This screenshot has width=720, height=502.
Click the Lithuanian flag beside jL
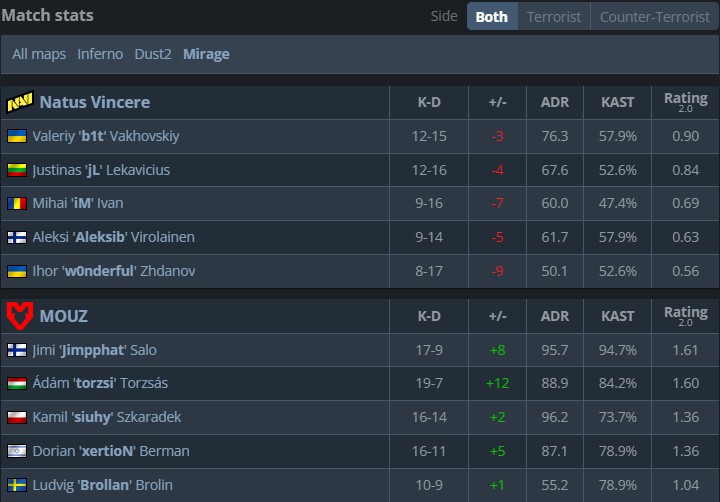17,170
